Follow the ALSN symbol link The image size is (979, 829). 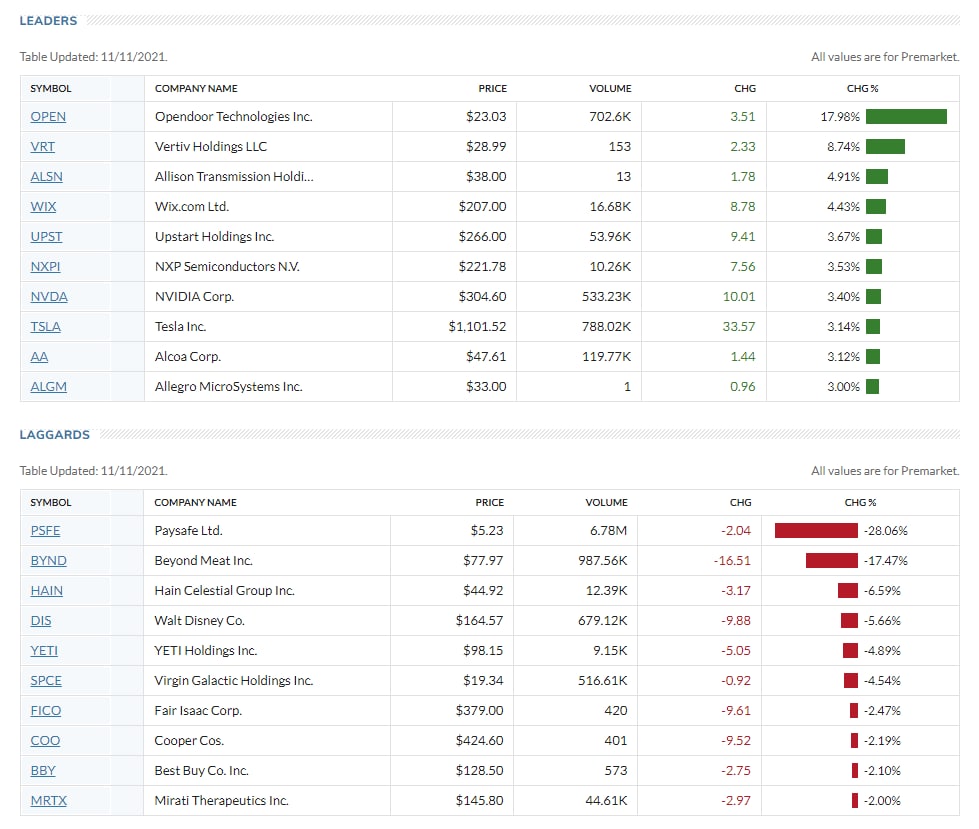click(46, 177)
